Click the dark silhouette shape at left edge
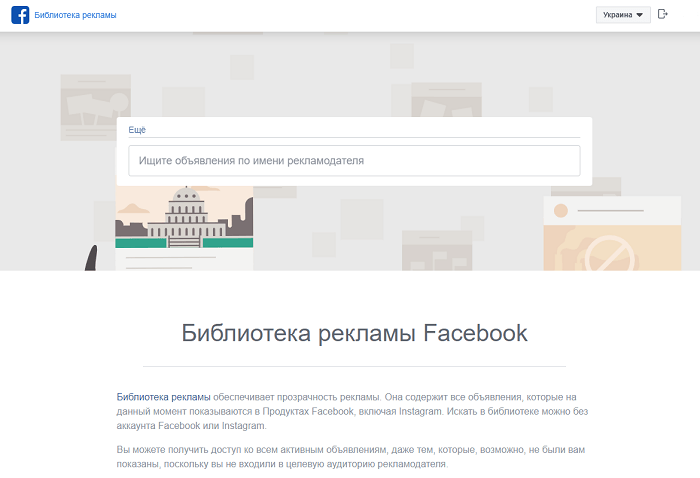Viewport: 700px width, 478px height. coord(91,258)
